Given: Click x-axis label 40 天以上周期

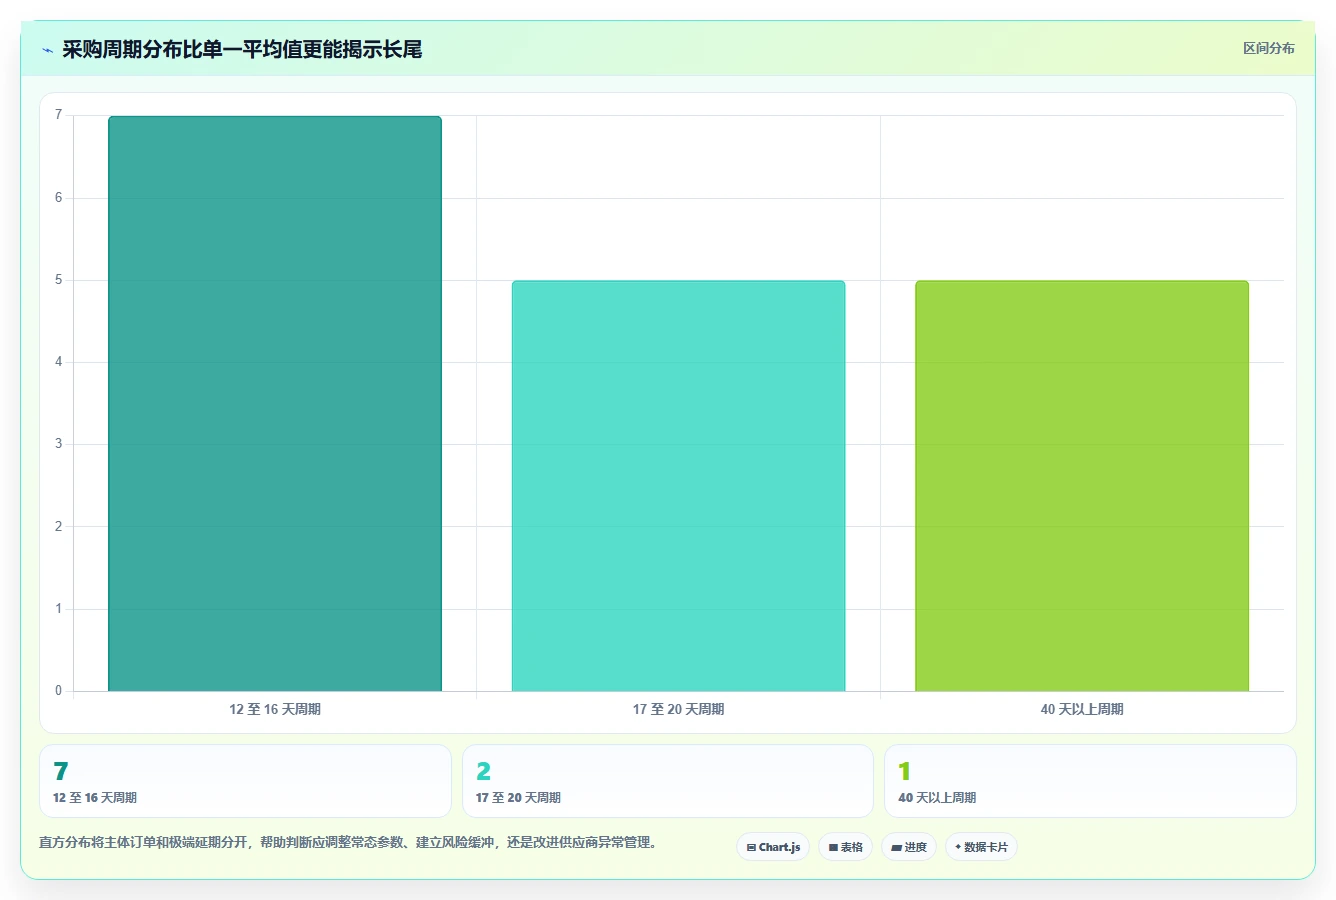Looking at the screenshot, I should click(1082, 709).
